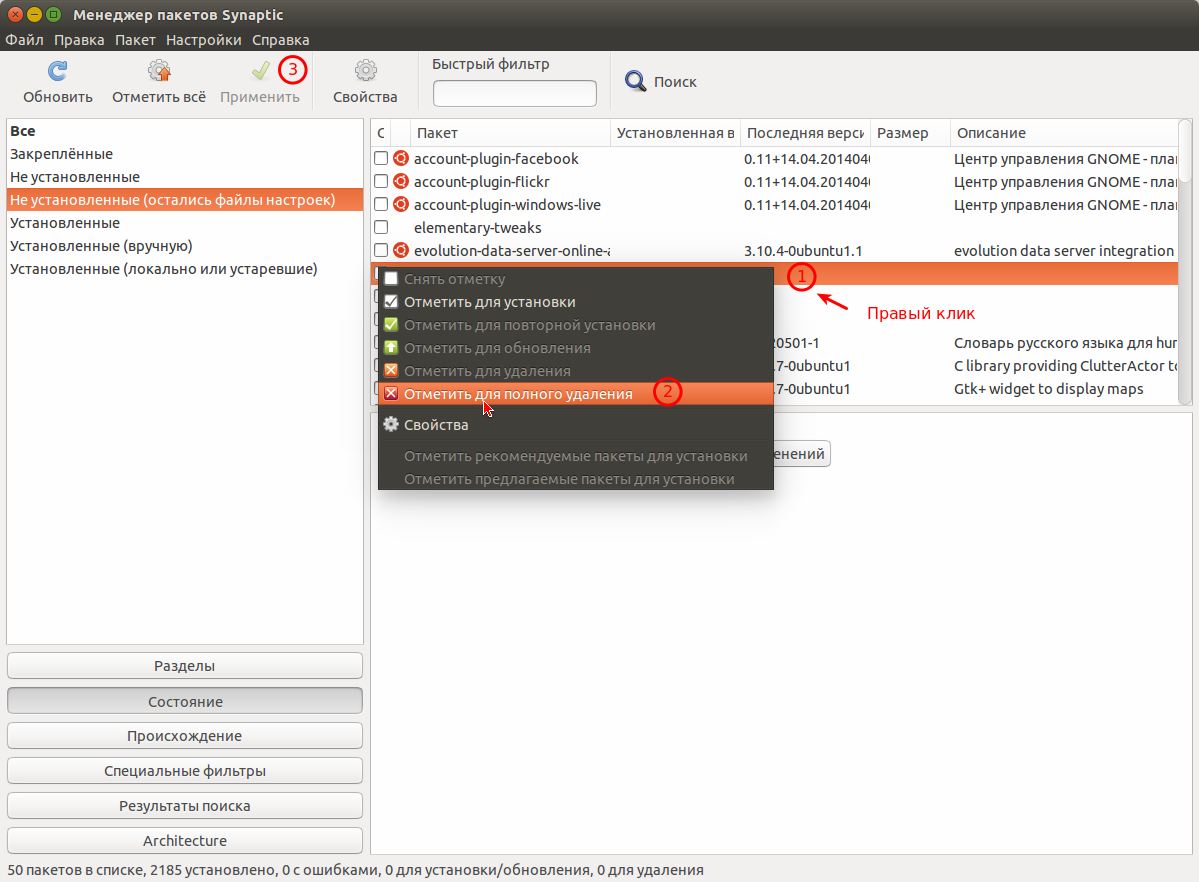Sort by the Описание column header
Image resolution: width=1199 pixels, height=882 pixels.
pos(1064,133)
